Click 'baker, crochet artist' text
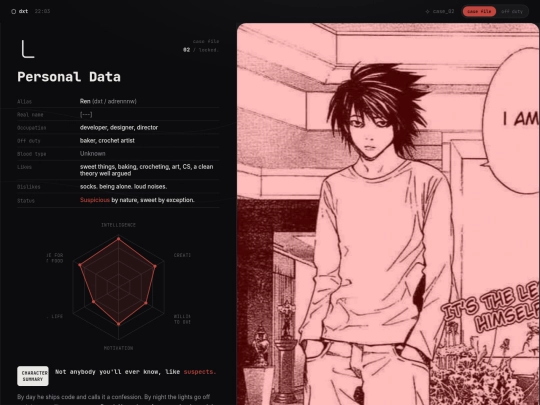This screenshot has width=540, height=405. click(107, 141)
